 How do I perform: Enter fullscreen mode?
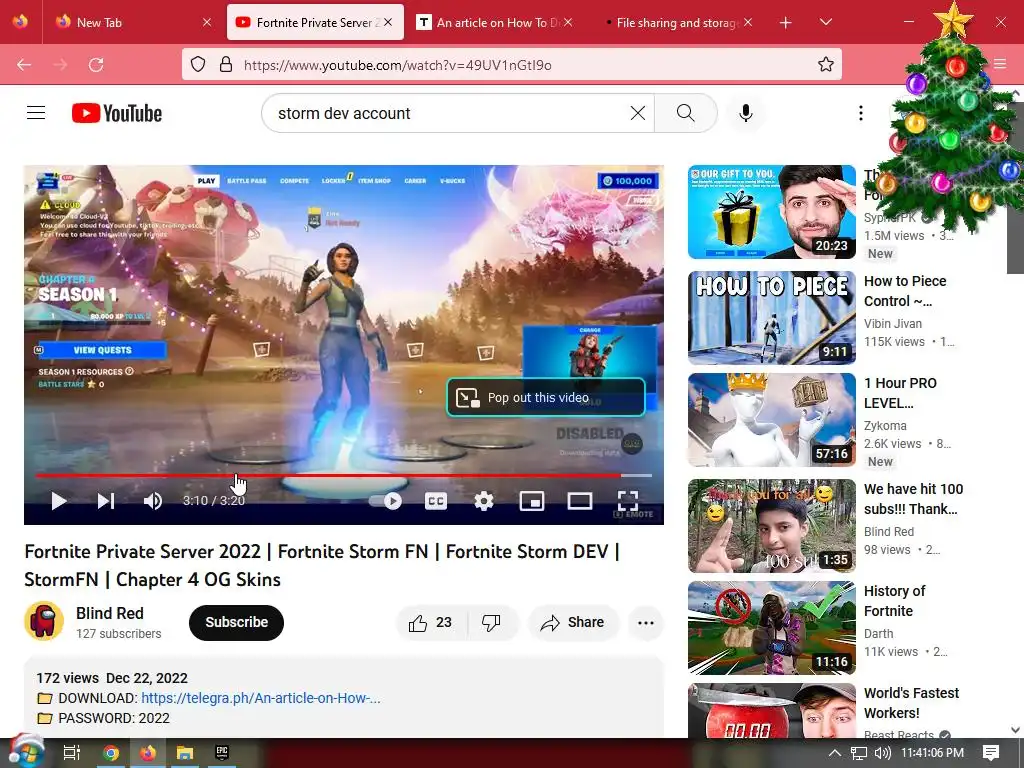pos(628,501)
